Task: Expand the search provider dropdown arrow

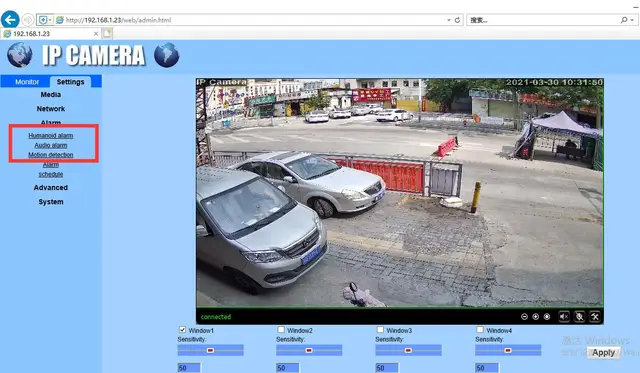Action: tap(632, 20)
